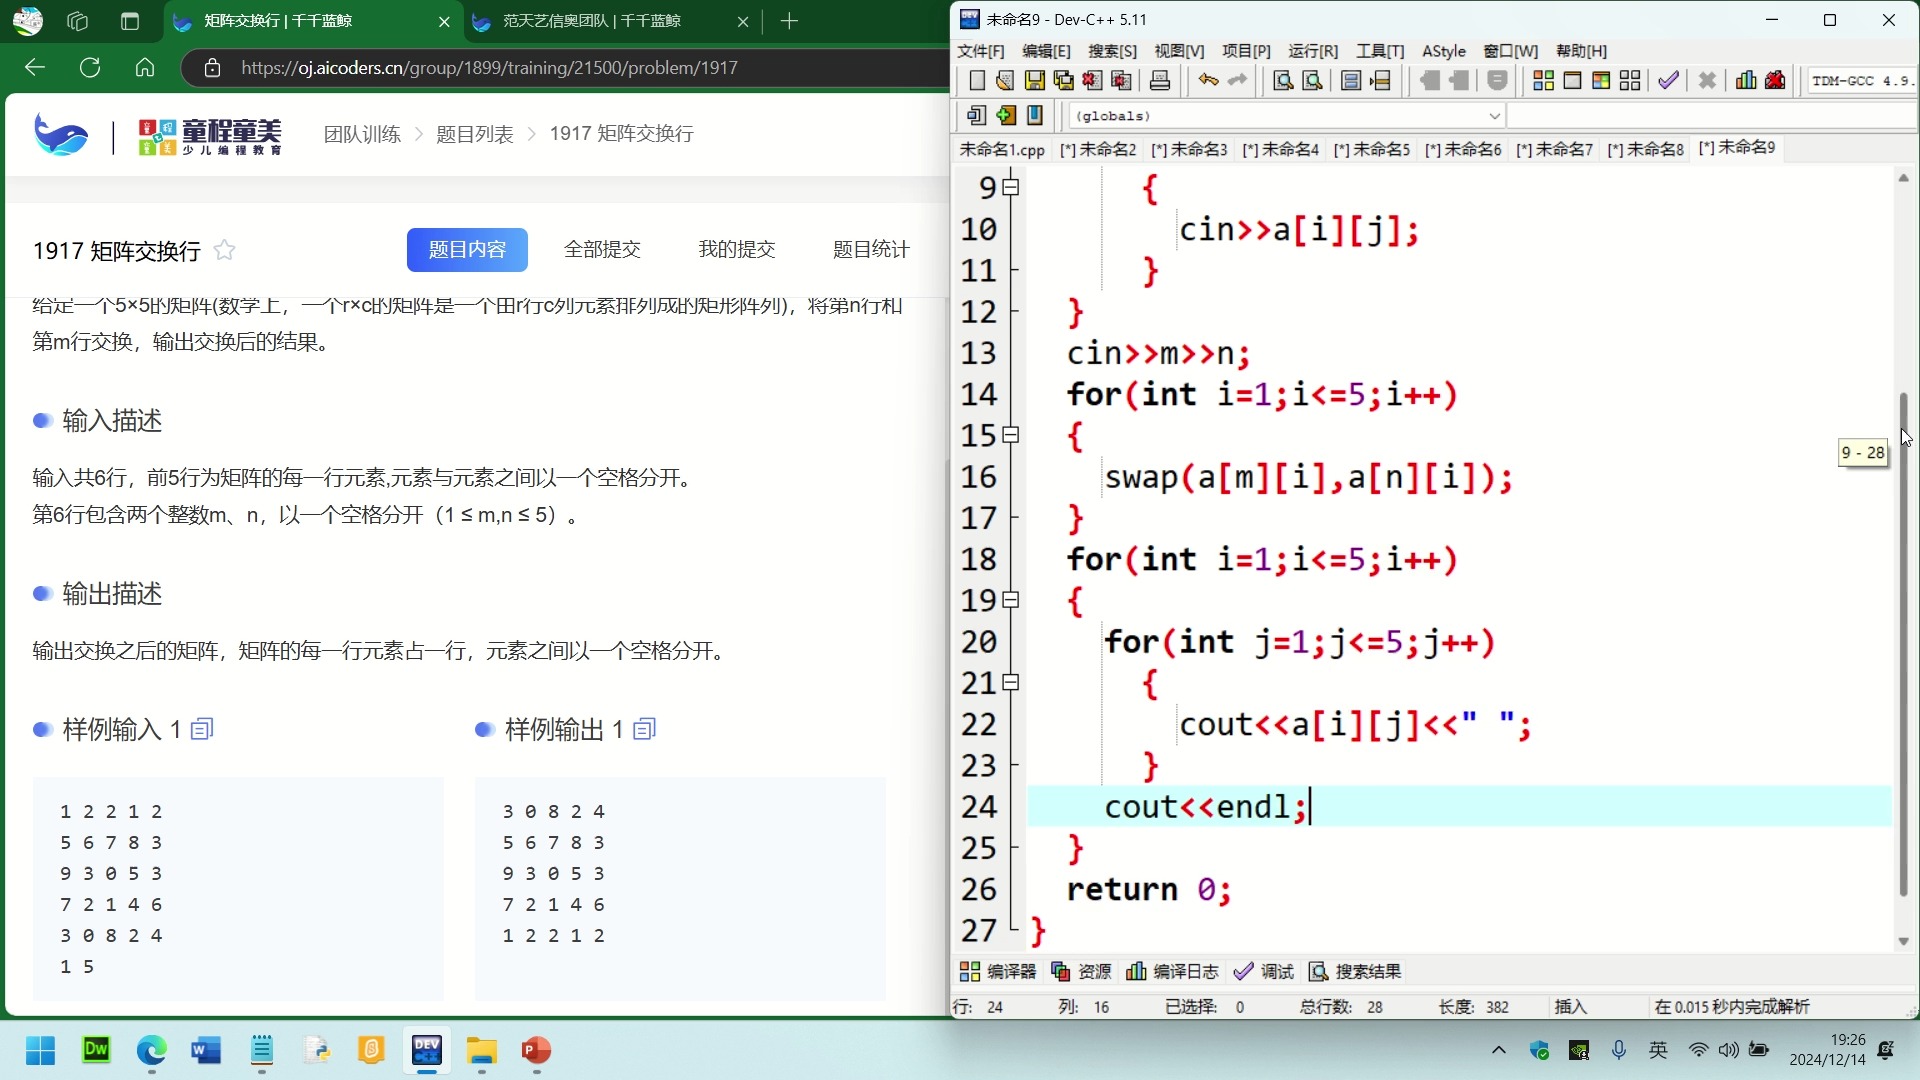Click the Syntax check checkmark icon
Image resolution: width=1920 pixels, height=1080 pixels.
1668,81
